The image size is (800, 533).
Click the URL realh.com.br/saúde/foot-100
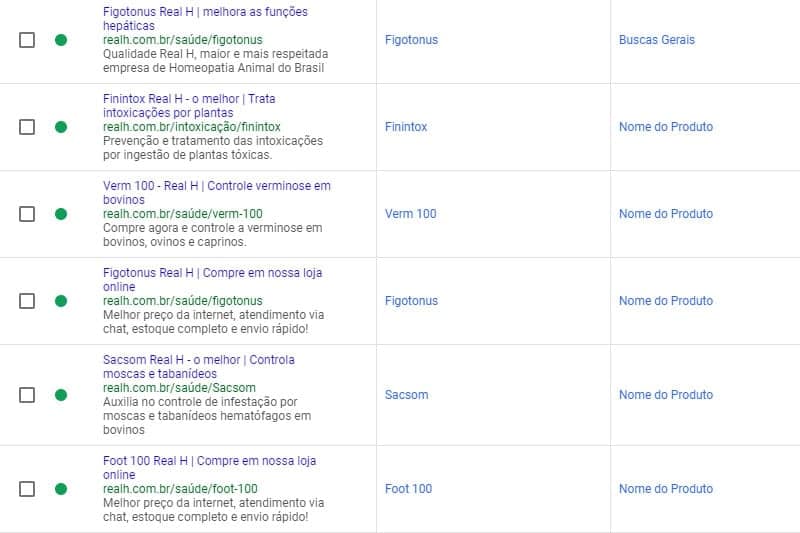coord(180,489)
